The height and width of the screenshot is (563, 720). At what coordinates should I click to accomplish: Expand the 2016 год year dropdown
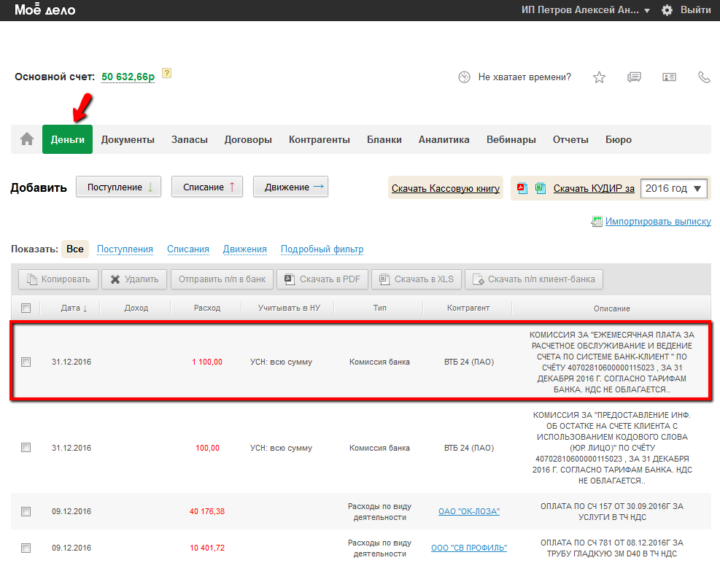coord(674,188)
